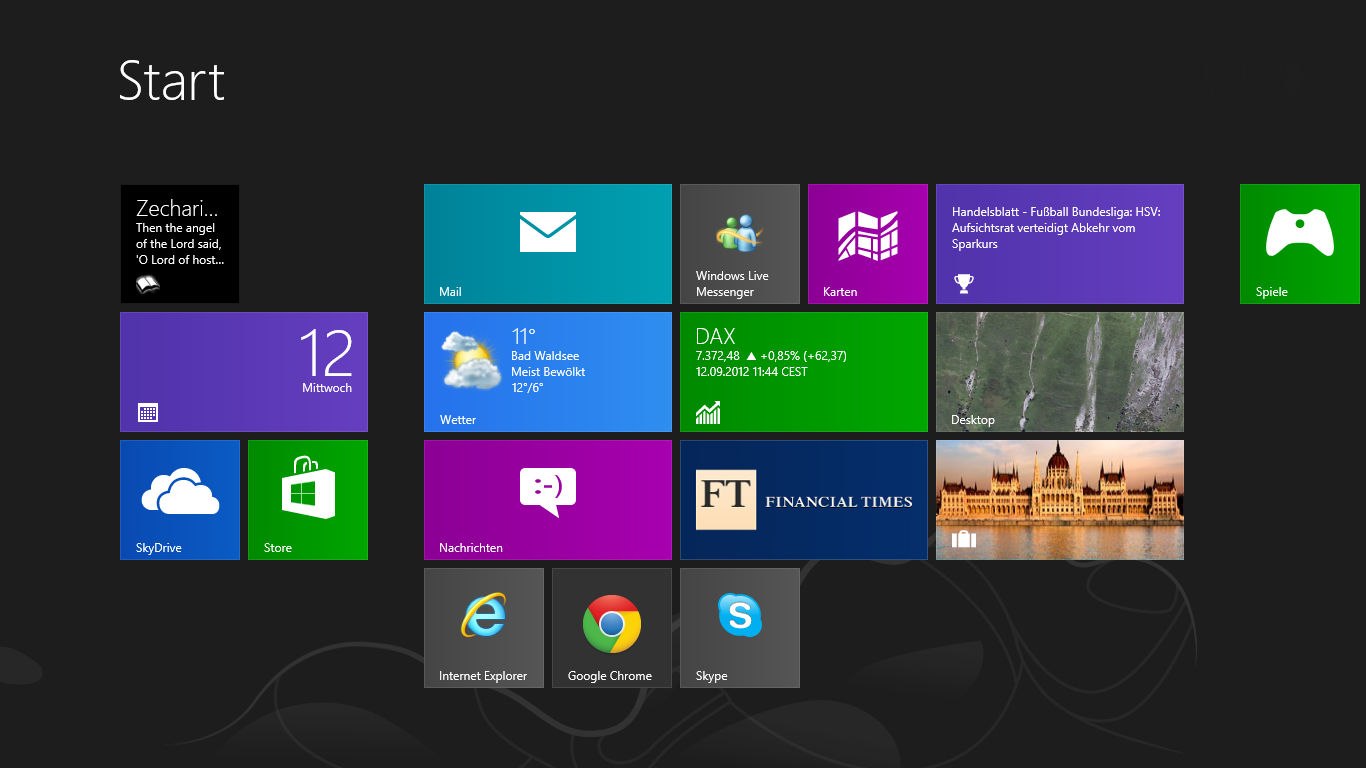Open the Financial Times tile
The image size is (1366, 768).
pyautogui.click(x=803, y=499)
